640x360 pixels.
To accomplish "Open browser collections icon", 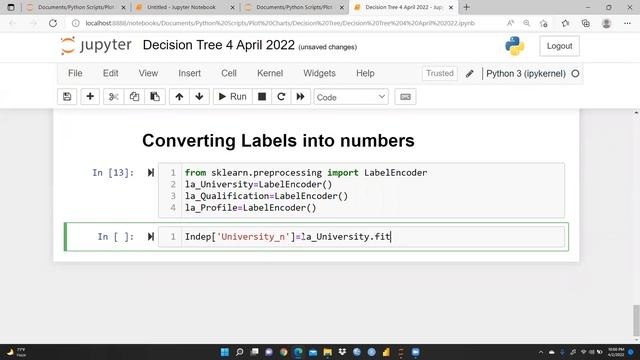I will (x=586, y=23).
